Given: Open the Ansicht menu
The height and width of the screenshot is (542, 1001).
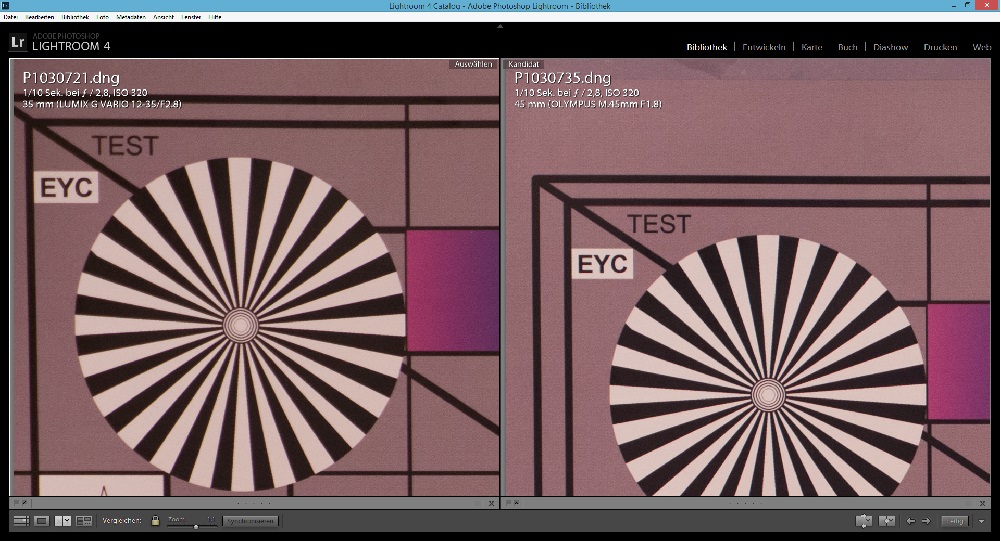Looking at the screenshot, I should click(x=163, y=17).
